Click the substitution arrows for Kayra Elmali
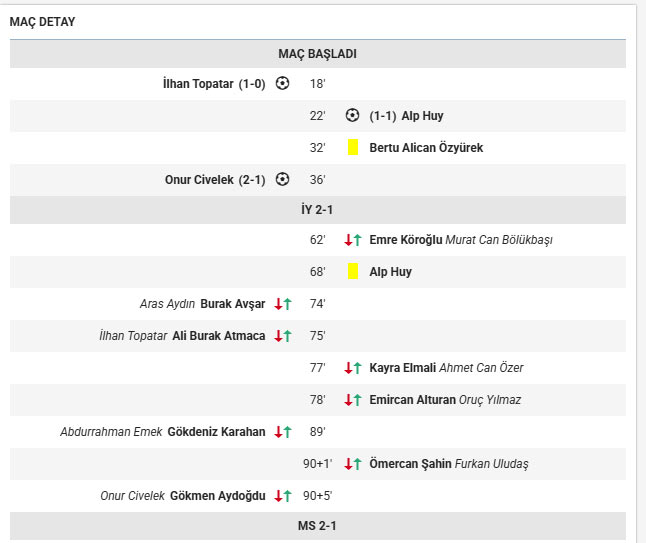The height and width of the screenshot is (543, 646). point(352,368)
